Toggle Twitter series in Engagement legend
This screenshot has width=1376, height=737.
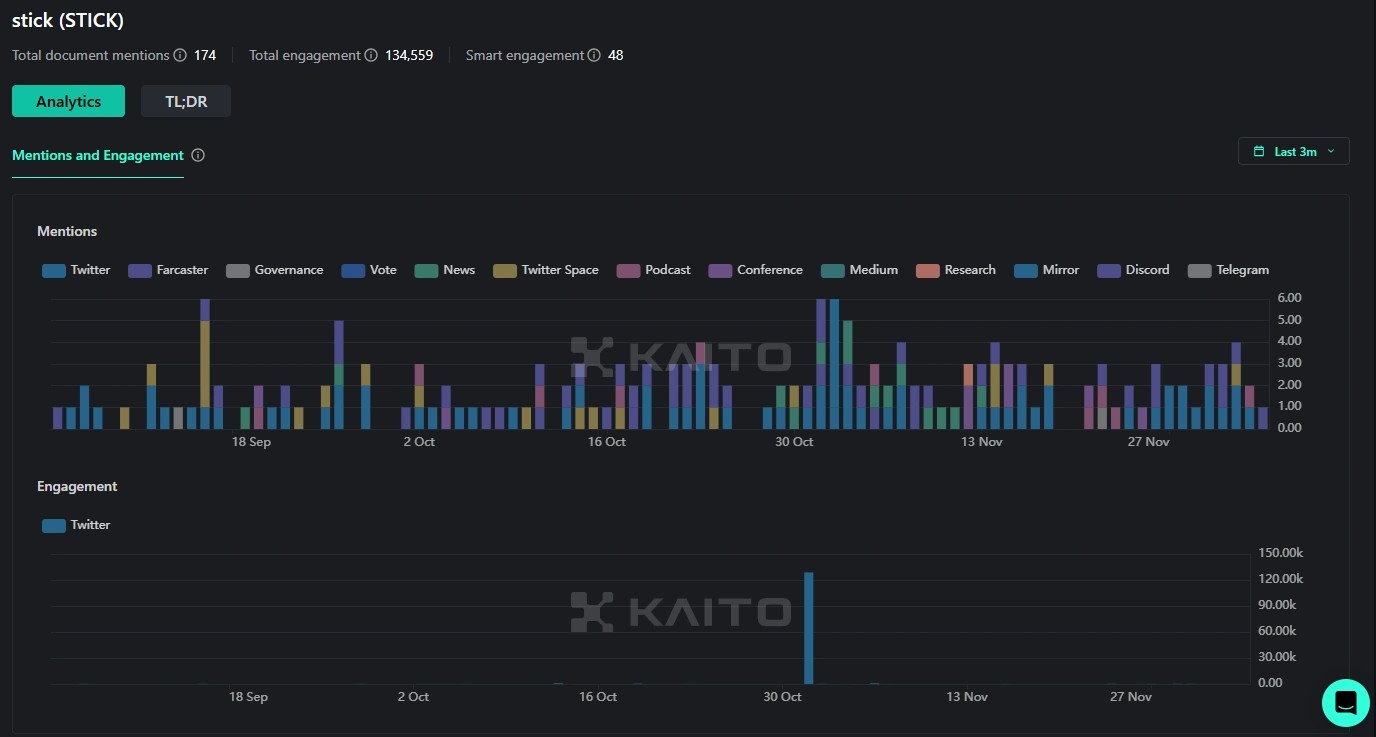pyautogui.click(x=76, y=525)
